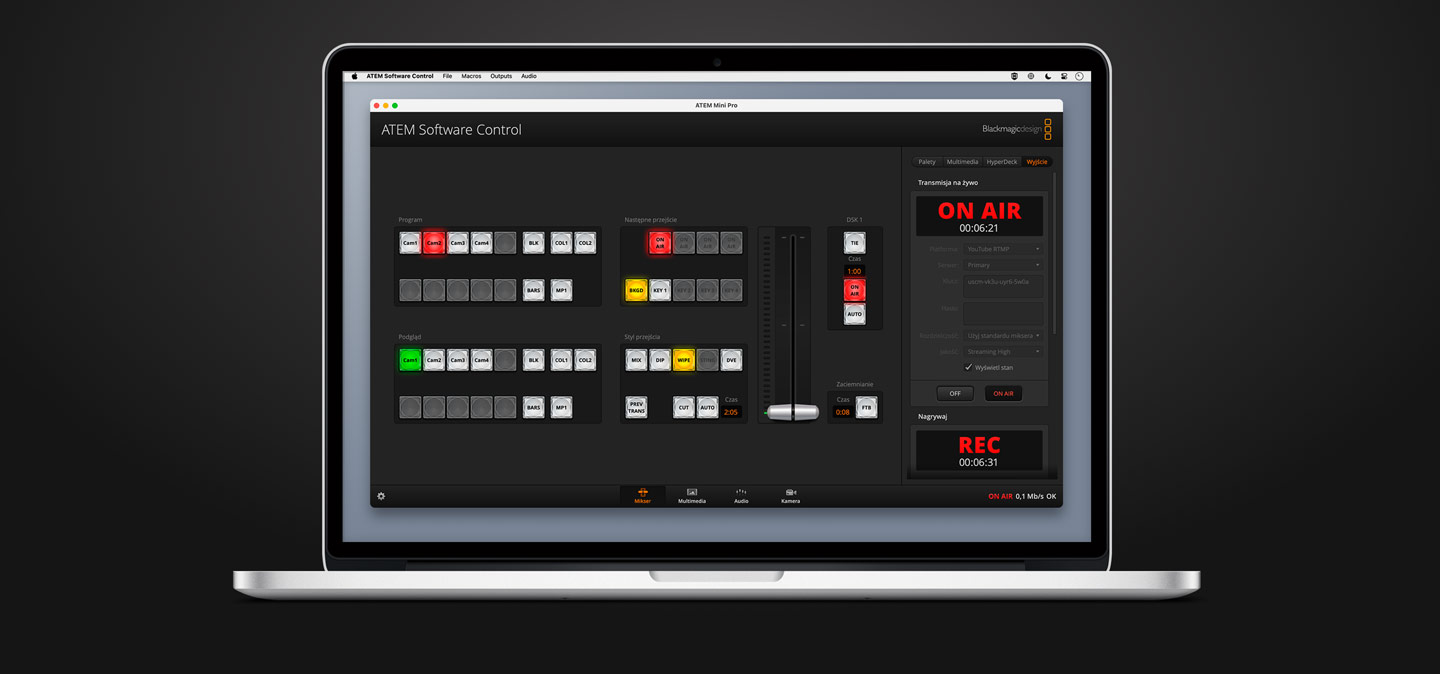Click the Blackmagicdesign logo
This screenshot has width=1440, height=674.
click(1016, 129)
